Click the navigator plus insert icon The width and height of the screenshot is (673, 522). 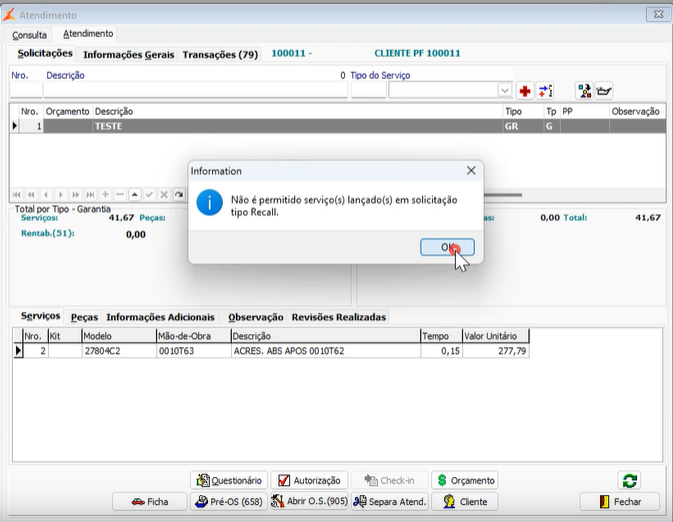pyautogui.click(x=105, y=195)
